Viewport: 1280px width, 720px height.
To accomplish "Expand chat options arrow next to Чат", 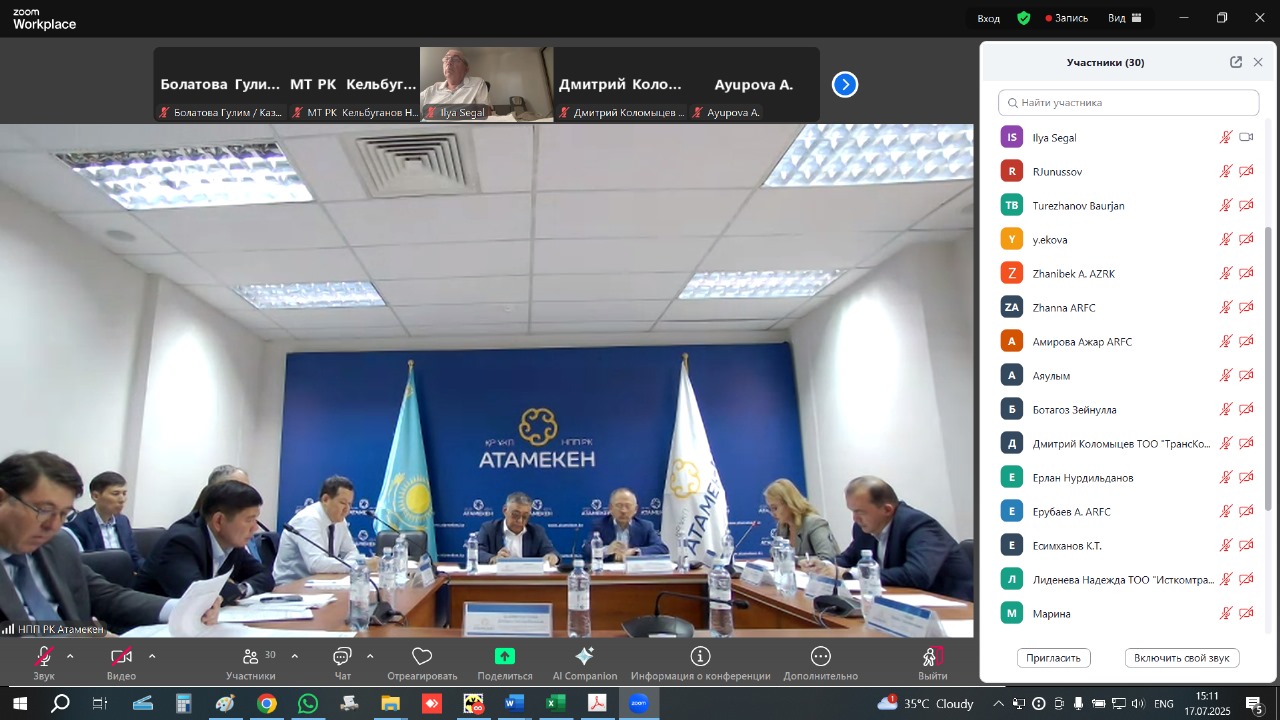I will pos(370,656).
